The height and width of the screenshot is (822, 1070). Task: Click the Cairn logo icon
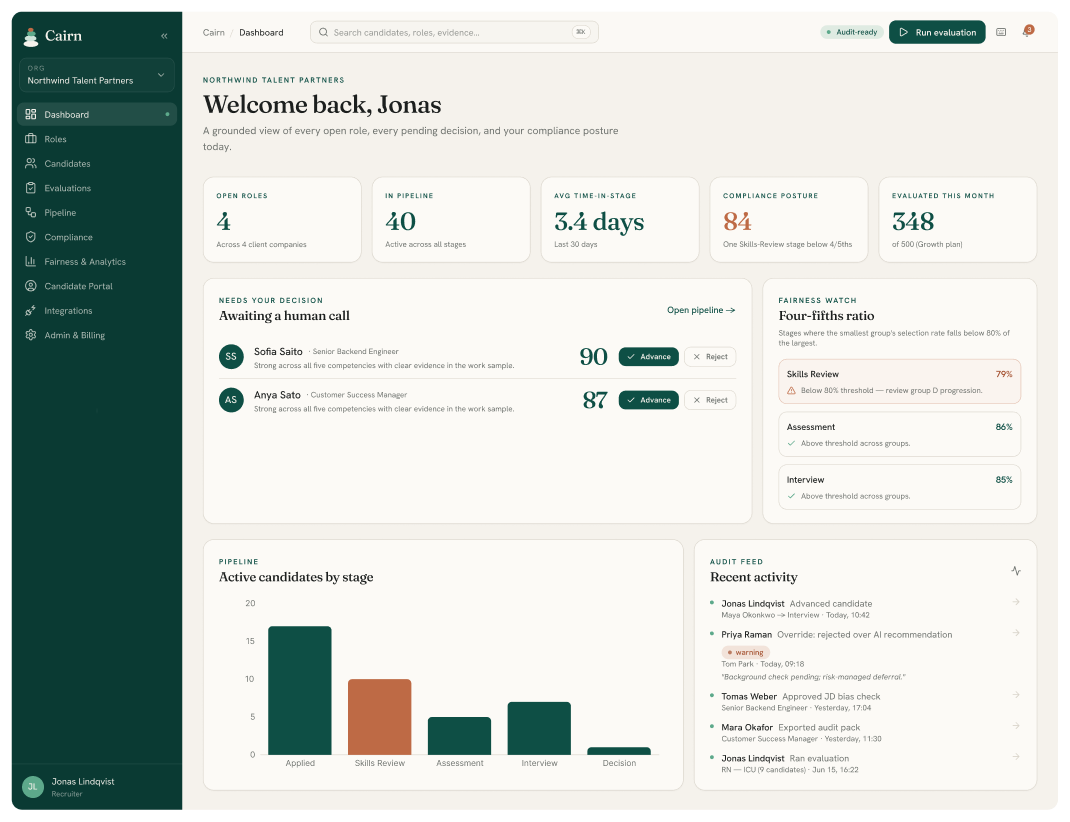click(31, 36)
